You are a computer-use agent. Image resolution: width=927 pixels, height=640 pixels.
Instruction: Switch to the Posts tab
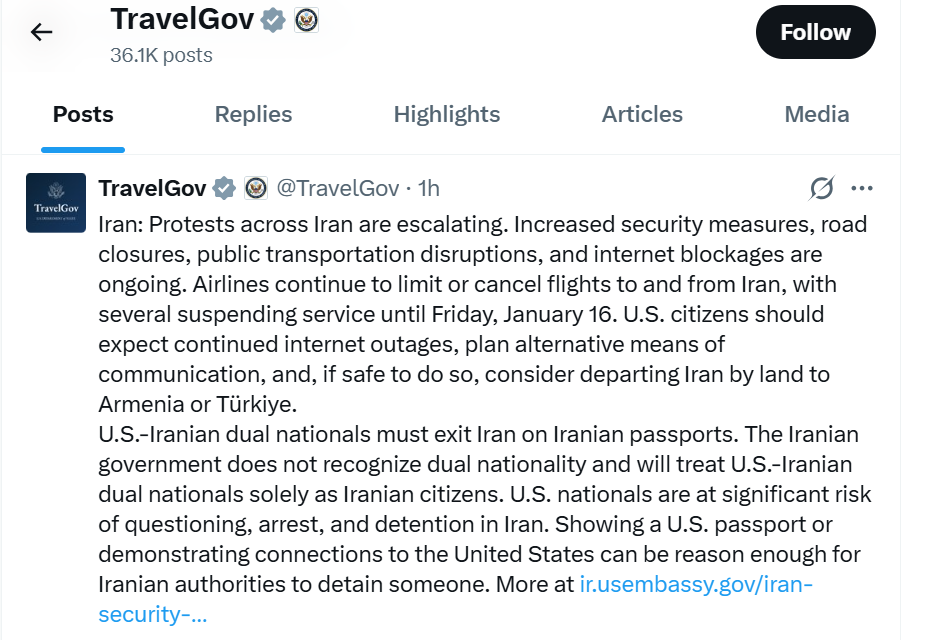click(x=83, y=114)
